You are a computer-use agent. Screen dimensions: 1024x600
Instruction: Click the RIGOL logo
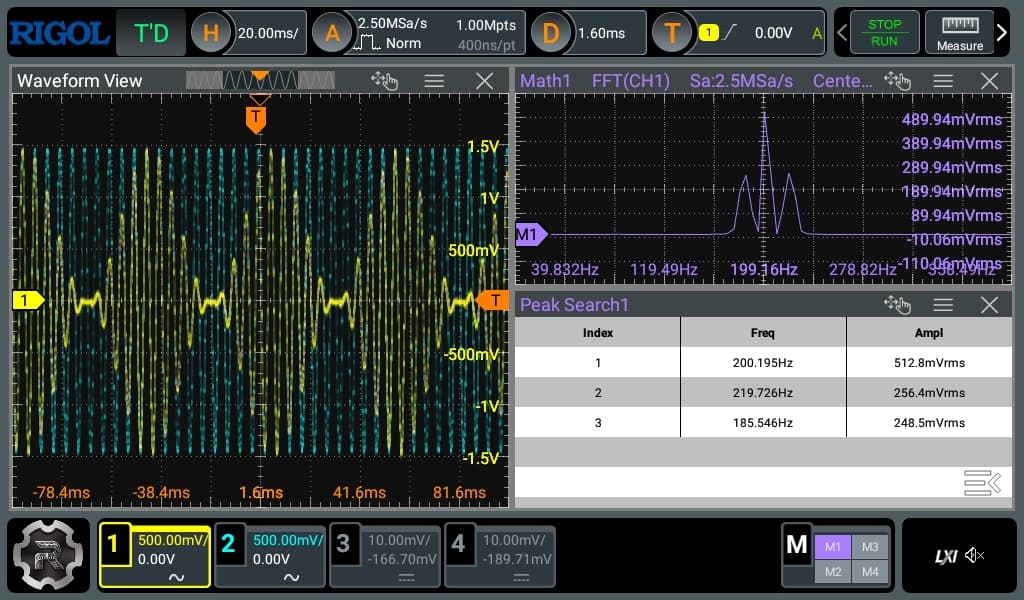[59, 33]
